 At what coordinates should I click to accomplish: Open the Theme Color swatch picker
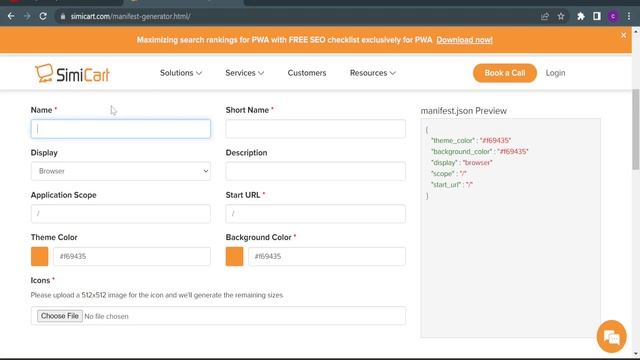tap(40, 256)
